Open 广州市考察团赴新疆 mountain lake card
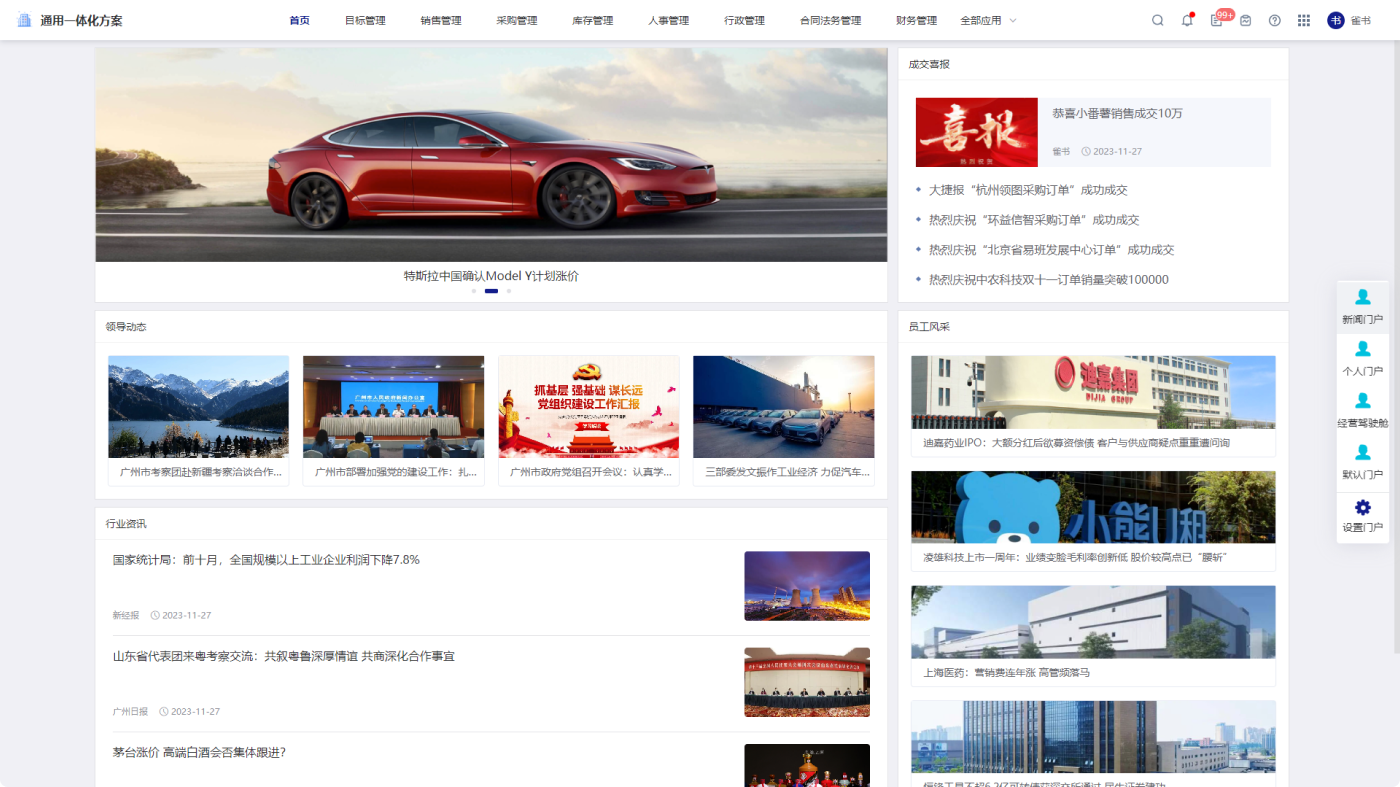This screenshot has width=1400, height=787. 198,421
